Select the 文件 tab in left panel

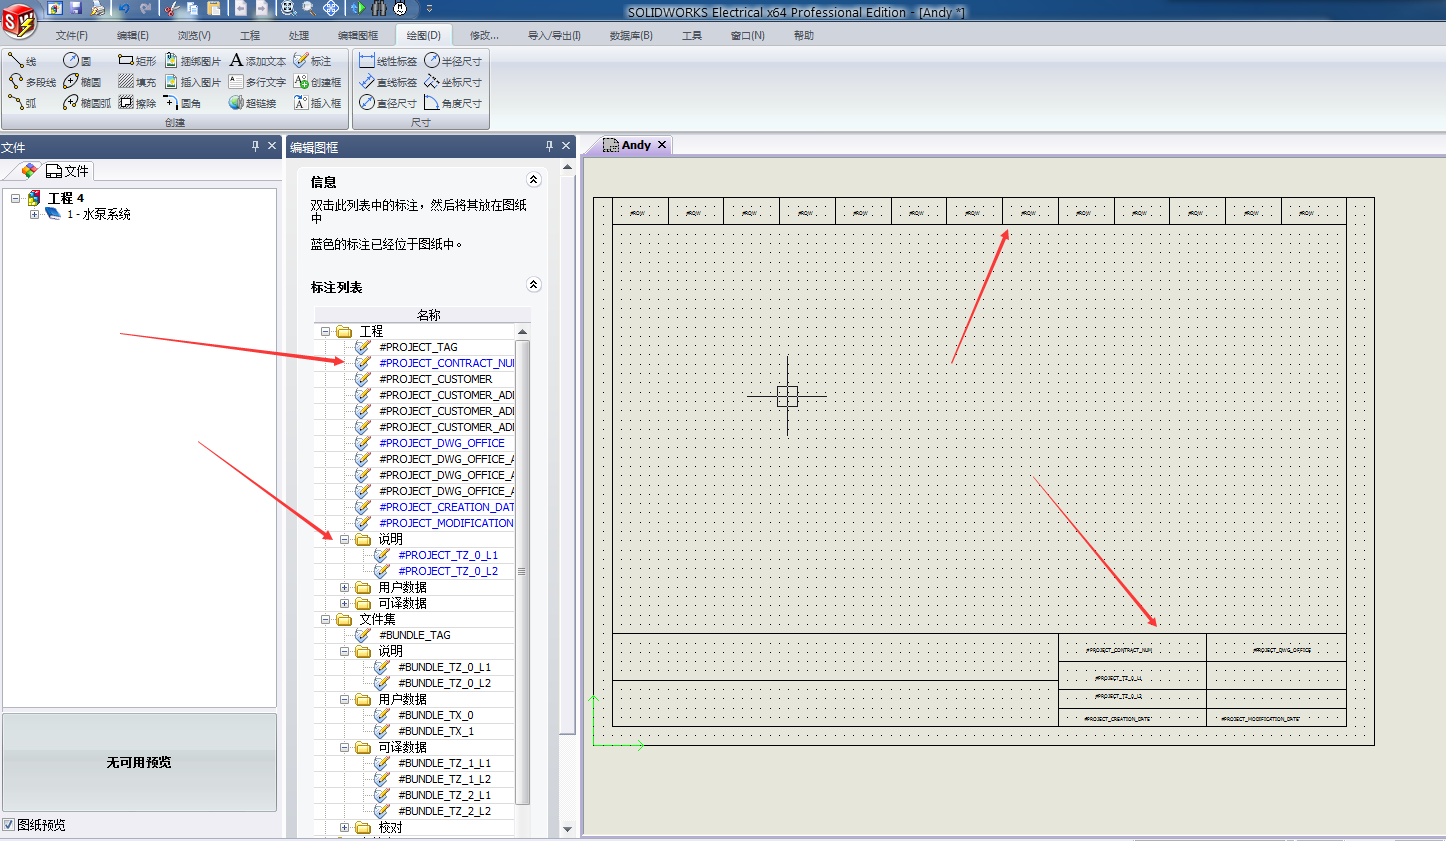tap(68, 171)
